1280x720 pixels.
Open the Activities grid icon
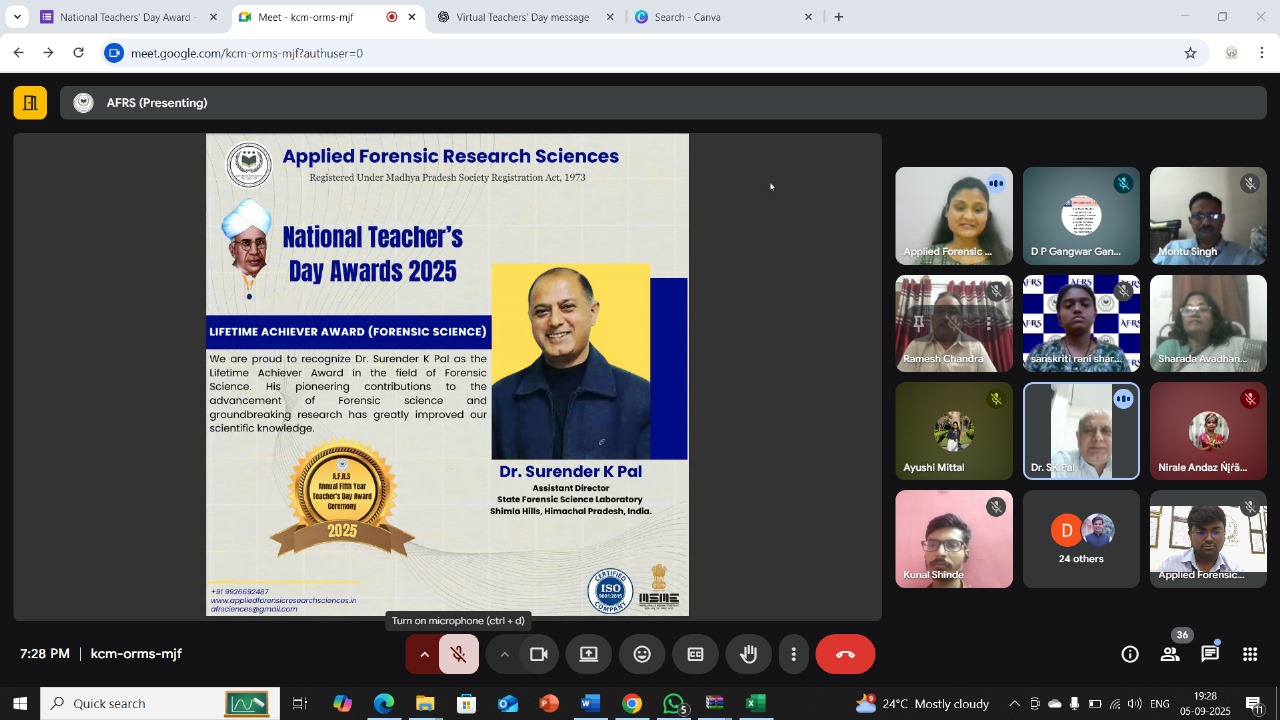[1250, 655]
